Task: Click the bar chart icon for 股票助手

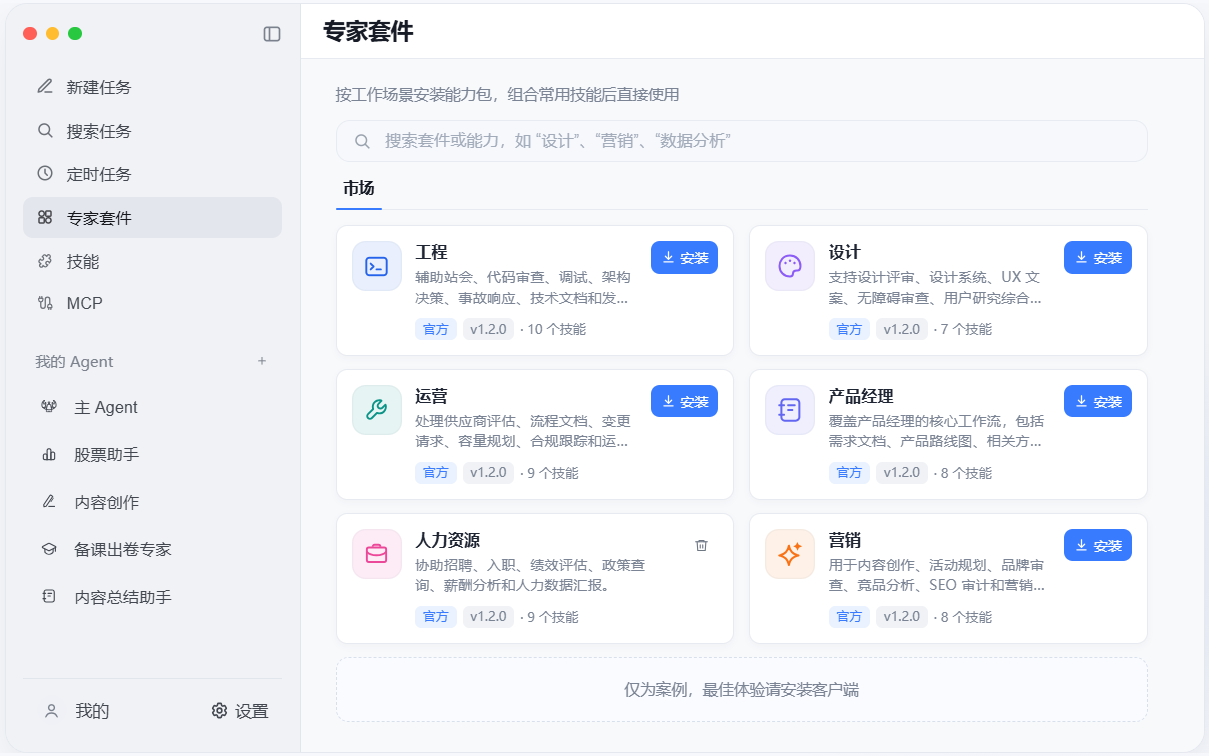Action: click(x=49, y=455)
